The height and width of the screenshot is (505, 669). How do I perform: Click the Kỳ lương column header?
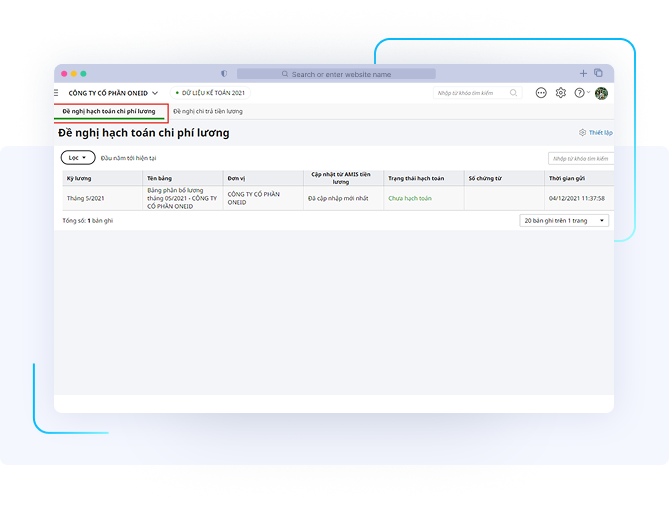pyautogui.click(x=78, y=178)
